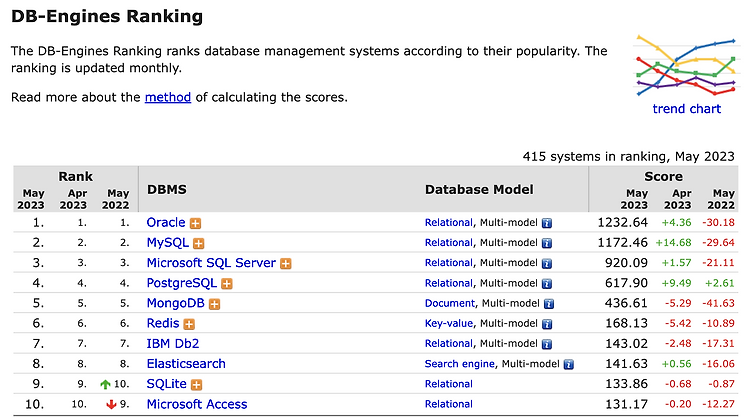The width and height of the screenshot is (750, 418).
Task: Click the plus icon beside PostgreSQL
Action: tap(227, 284)
